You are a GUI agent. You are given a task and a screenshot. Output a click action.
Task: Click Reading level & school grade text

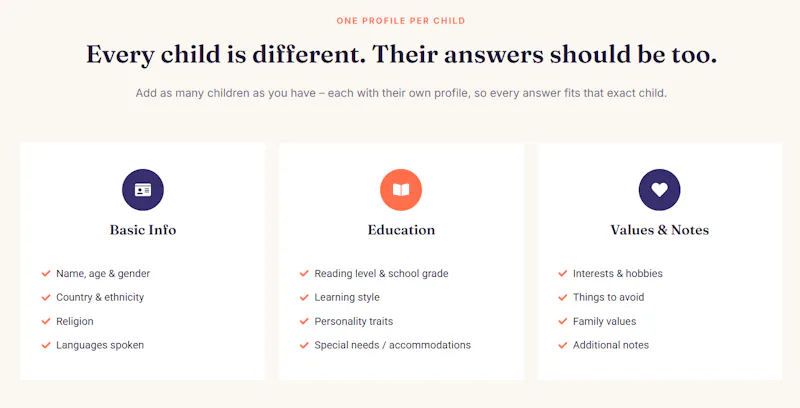tap(381, 273)
